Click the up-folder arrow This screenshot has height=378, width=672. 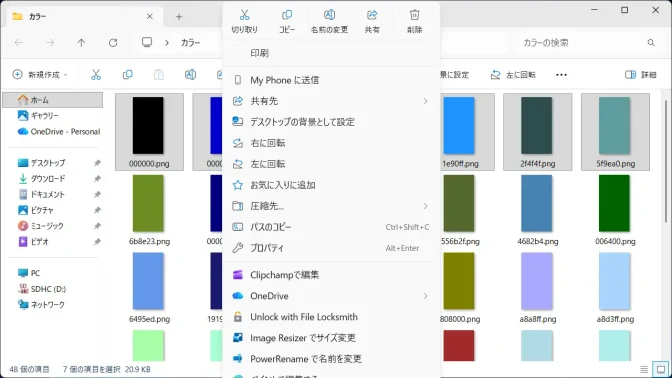tap(81, 42)
